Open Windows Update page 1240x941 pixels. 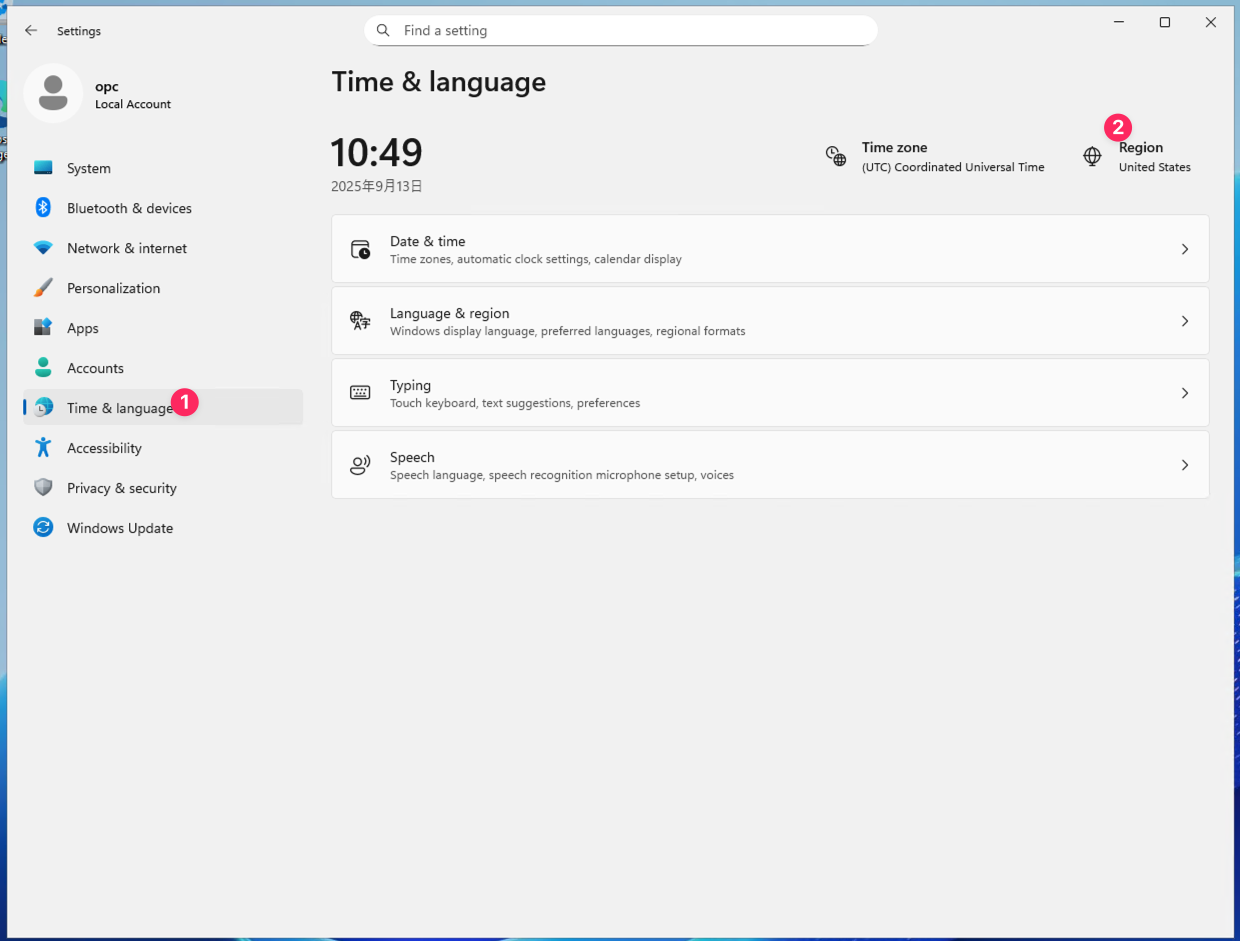tap(163, 528)
